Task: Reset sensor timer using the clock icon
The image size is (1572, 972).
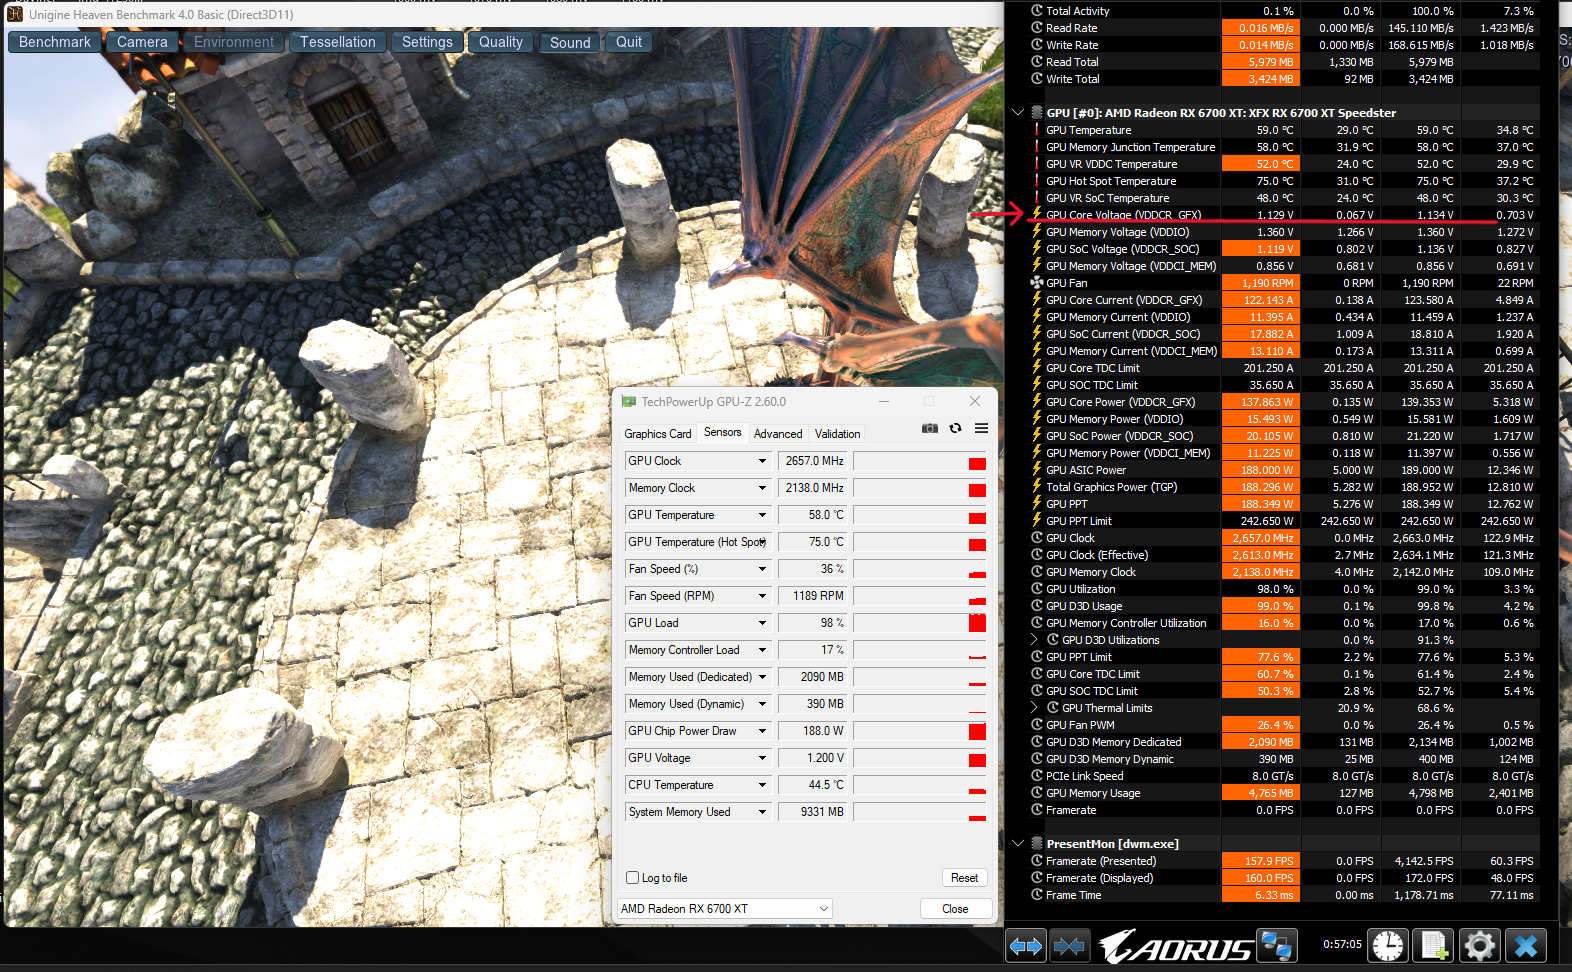Action: tap(1387, 946)
